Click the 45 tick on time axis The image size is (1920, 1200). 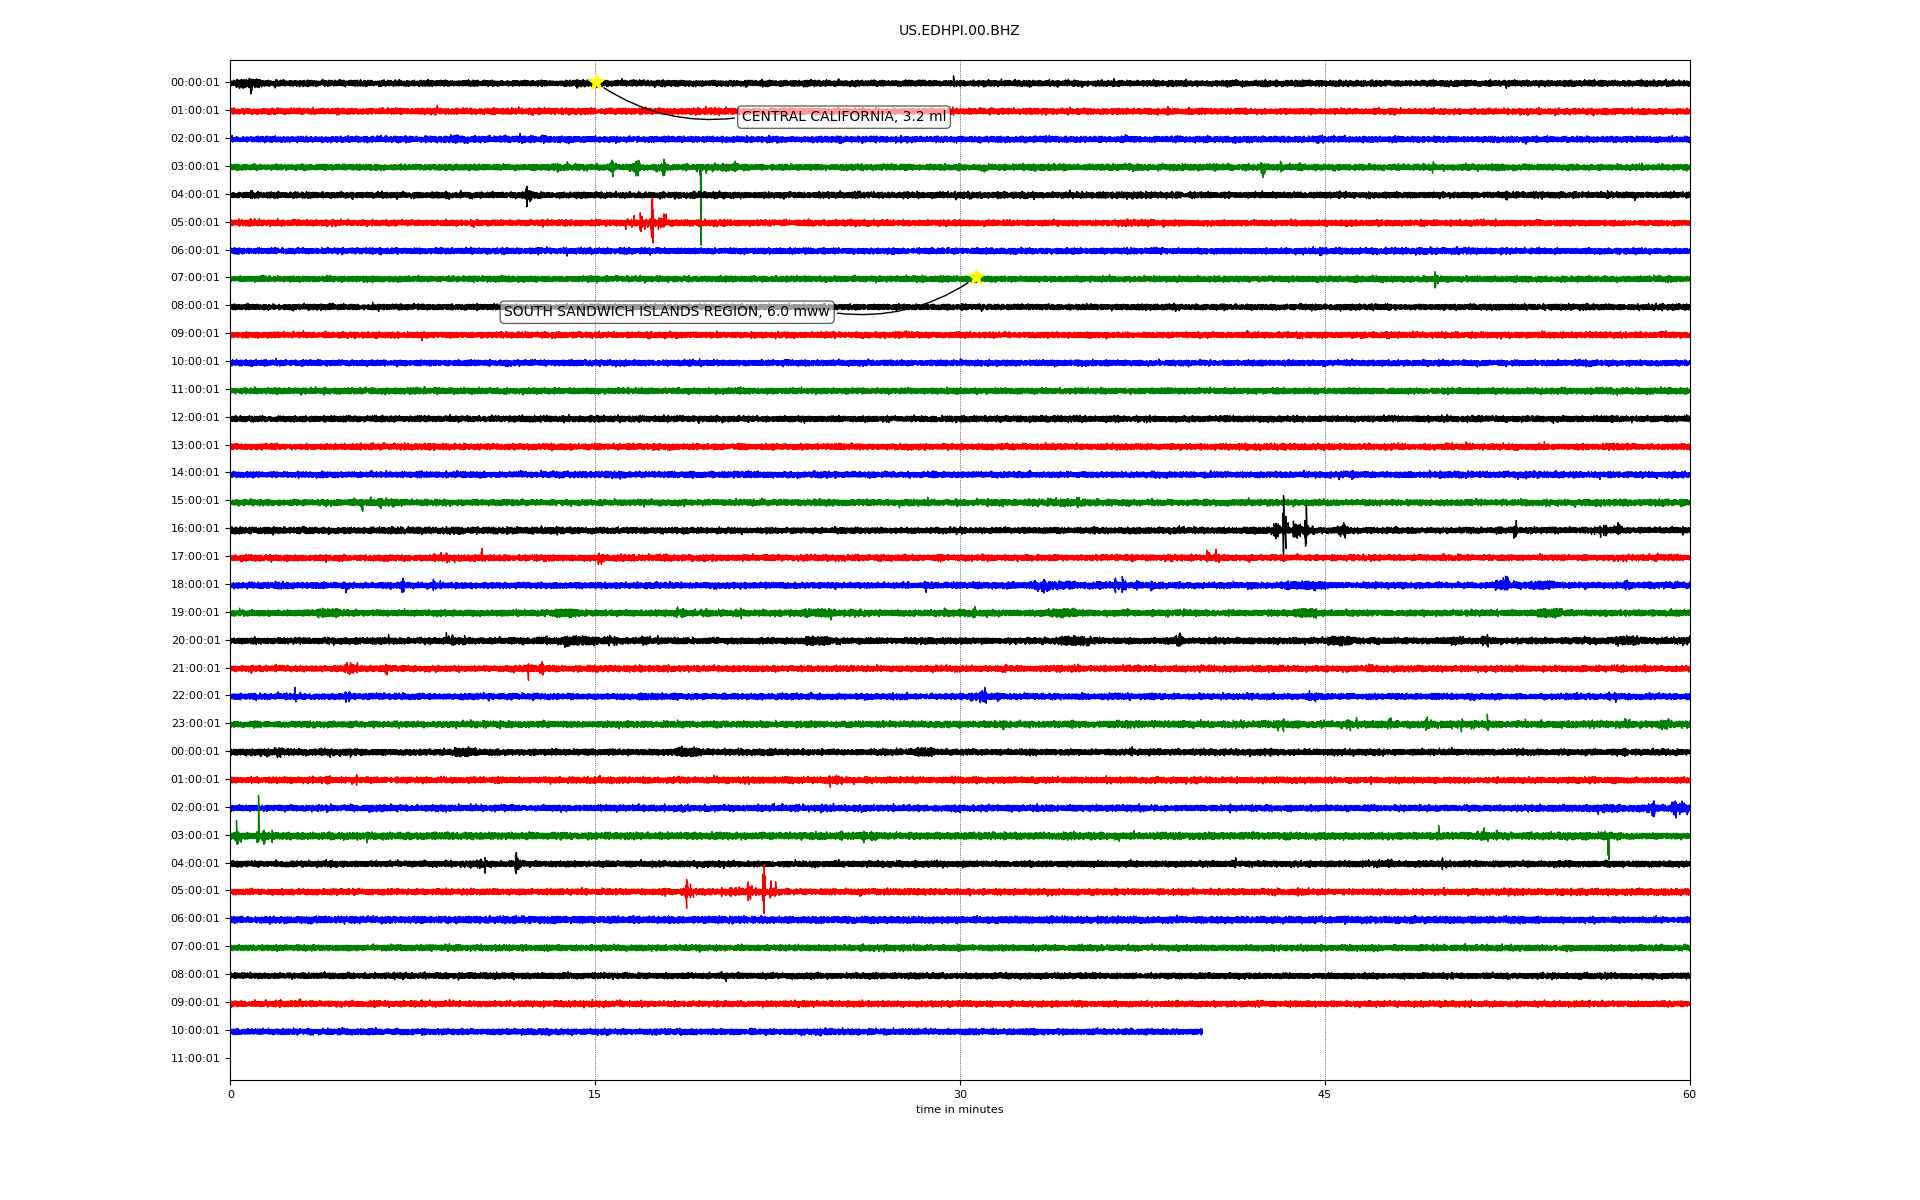(1324, 1094)
